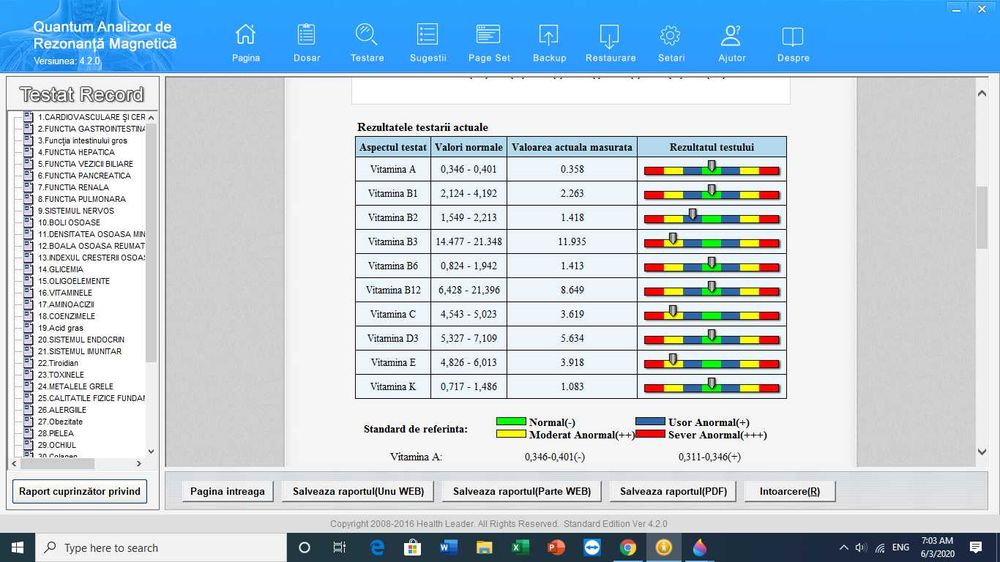Click the Intoarcere(R) button
The width and height of the screenshot is (1000, 562).
click(790, 491)
